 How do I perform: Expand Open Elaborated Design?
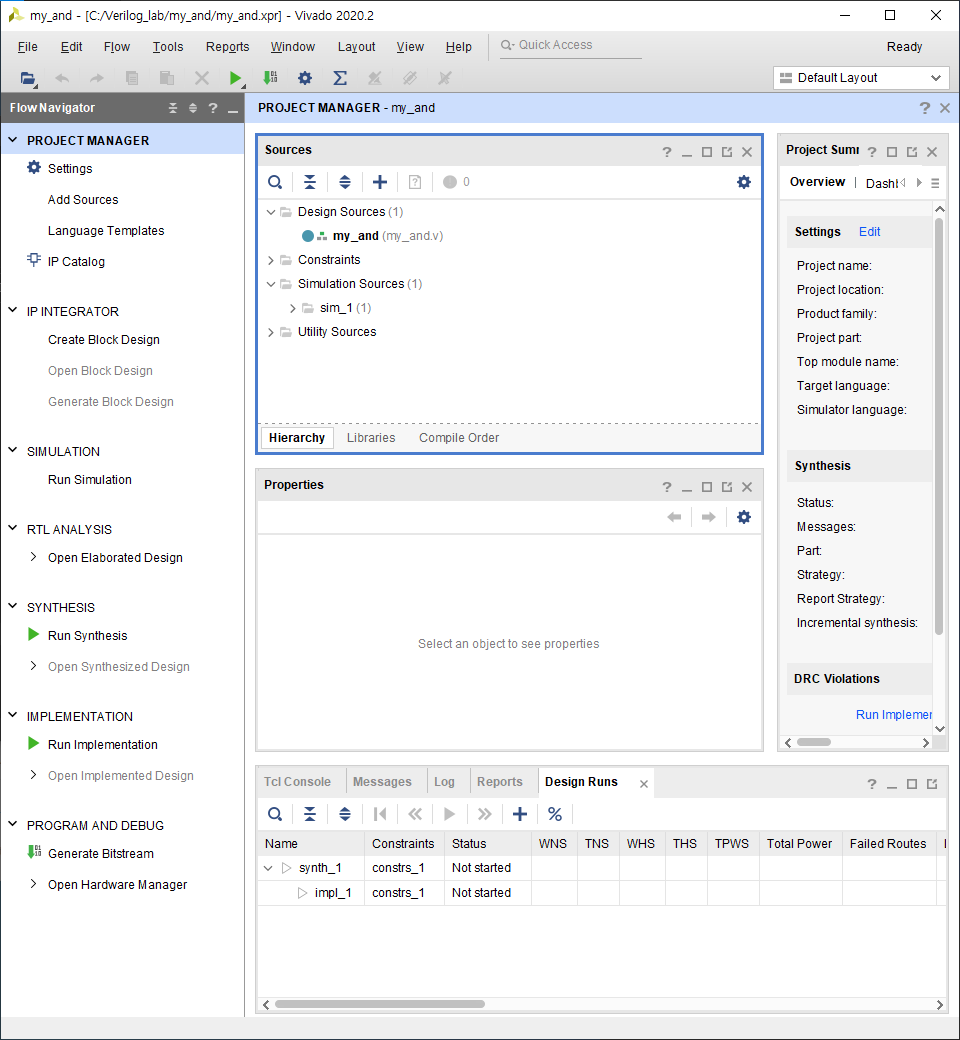coord(33,557)
